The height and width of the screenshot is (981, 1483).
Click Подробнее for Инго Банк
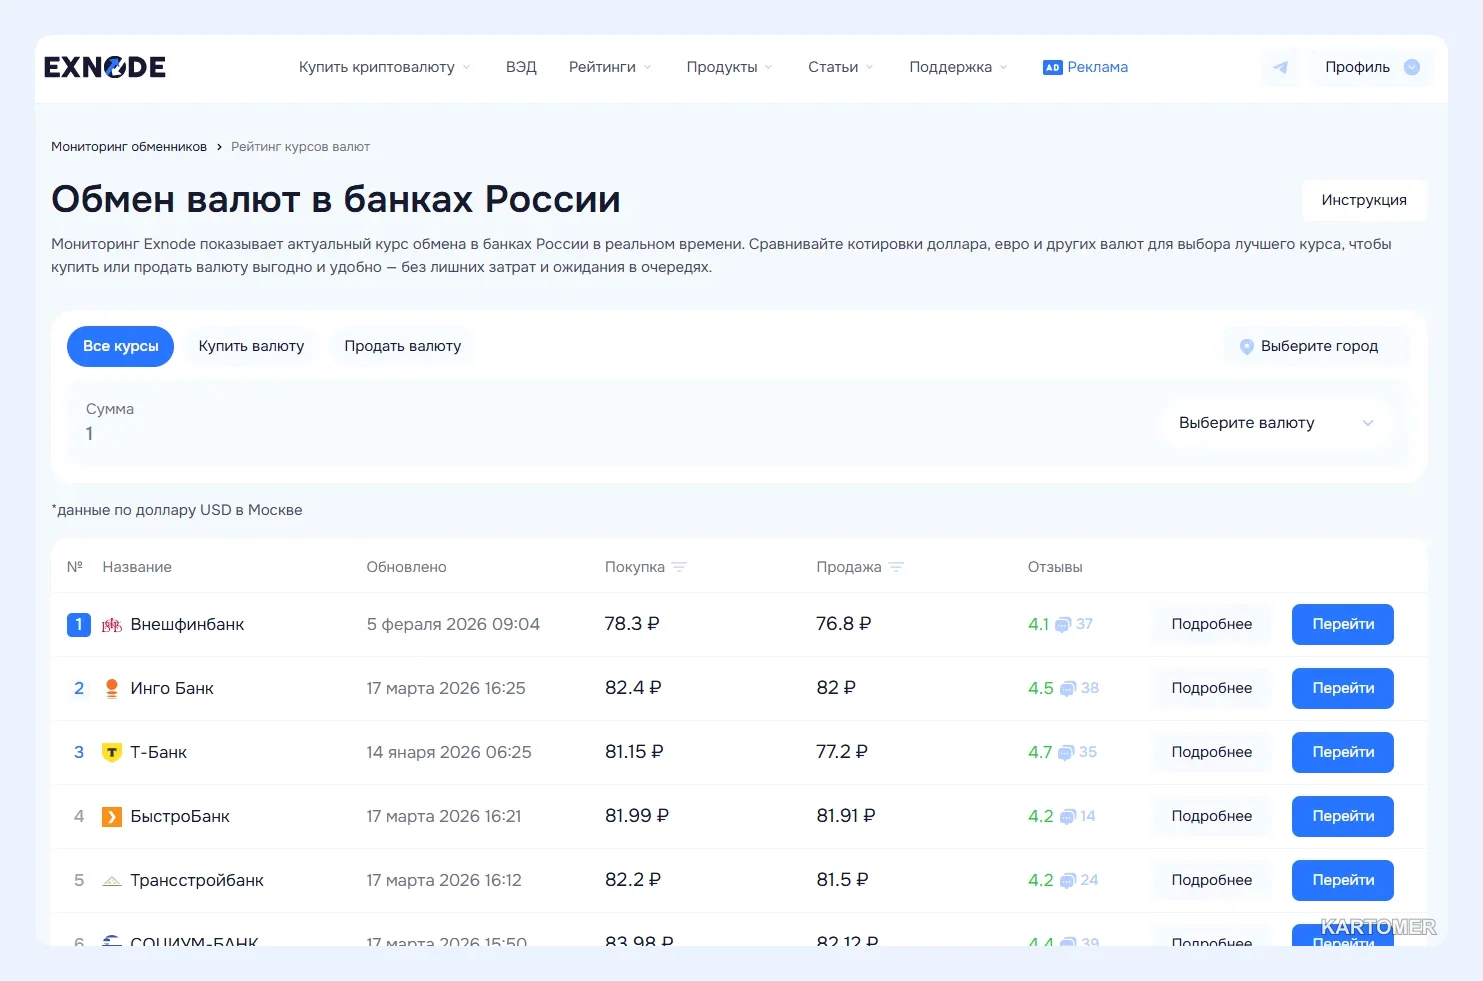coord(1211,688)
